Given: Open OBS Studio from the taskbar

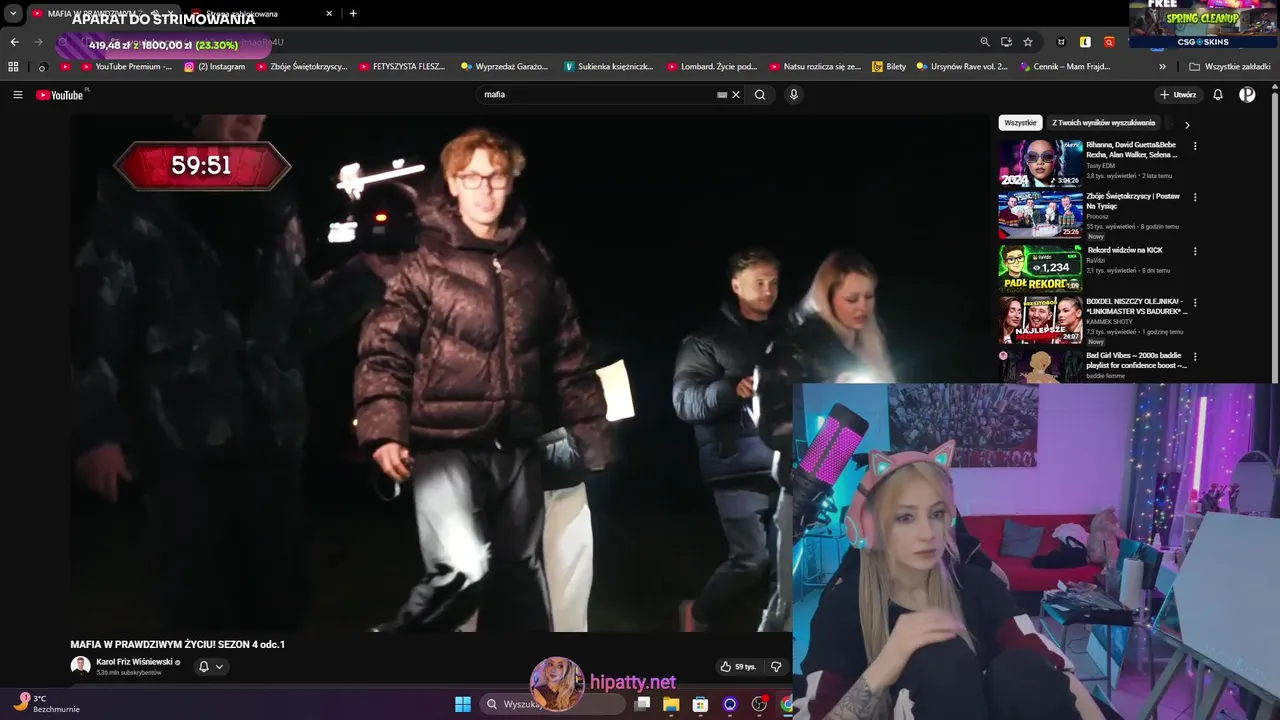Looking at the screenshot, I should (759, 704).
